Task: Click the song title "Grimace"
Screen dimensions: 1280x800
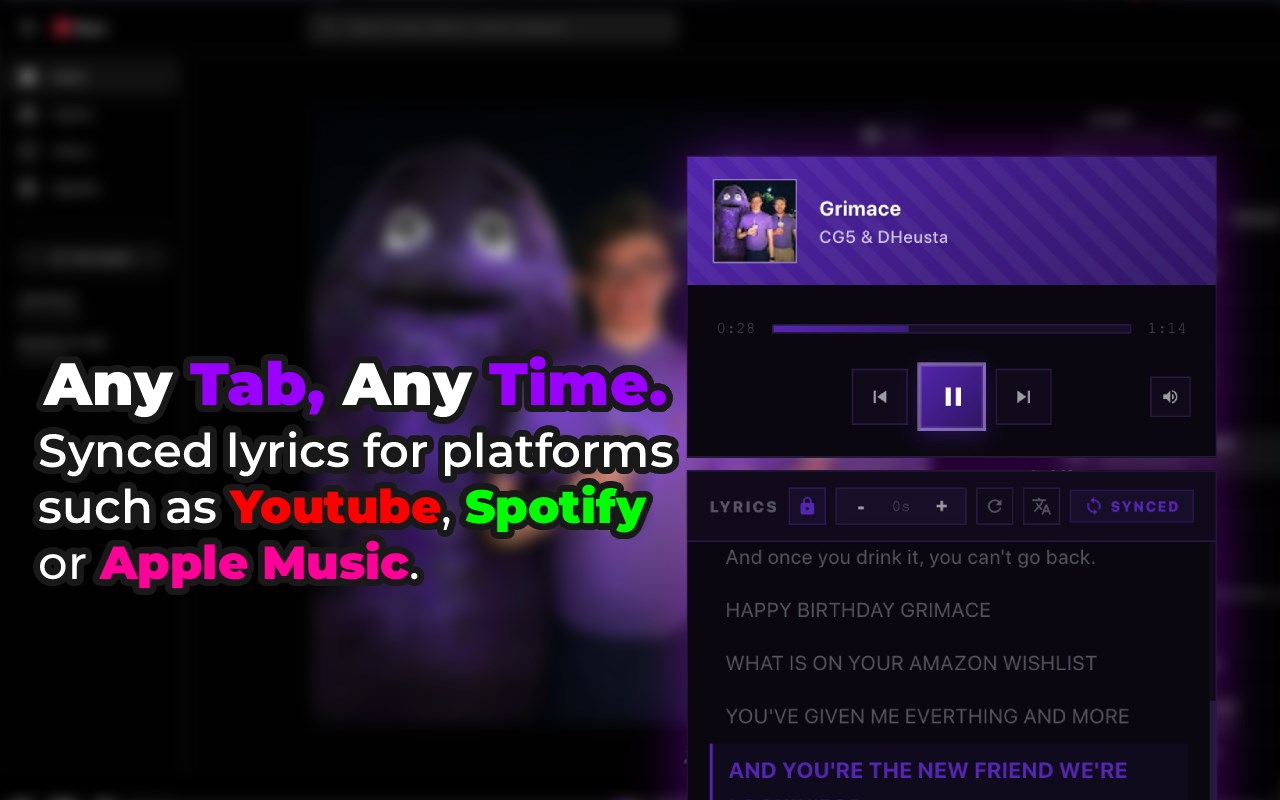Action: coord(860,209)
